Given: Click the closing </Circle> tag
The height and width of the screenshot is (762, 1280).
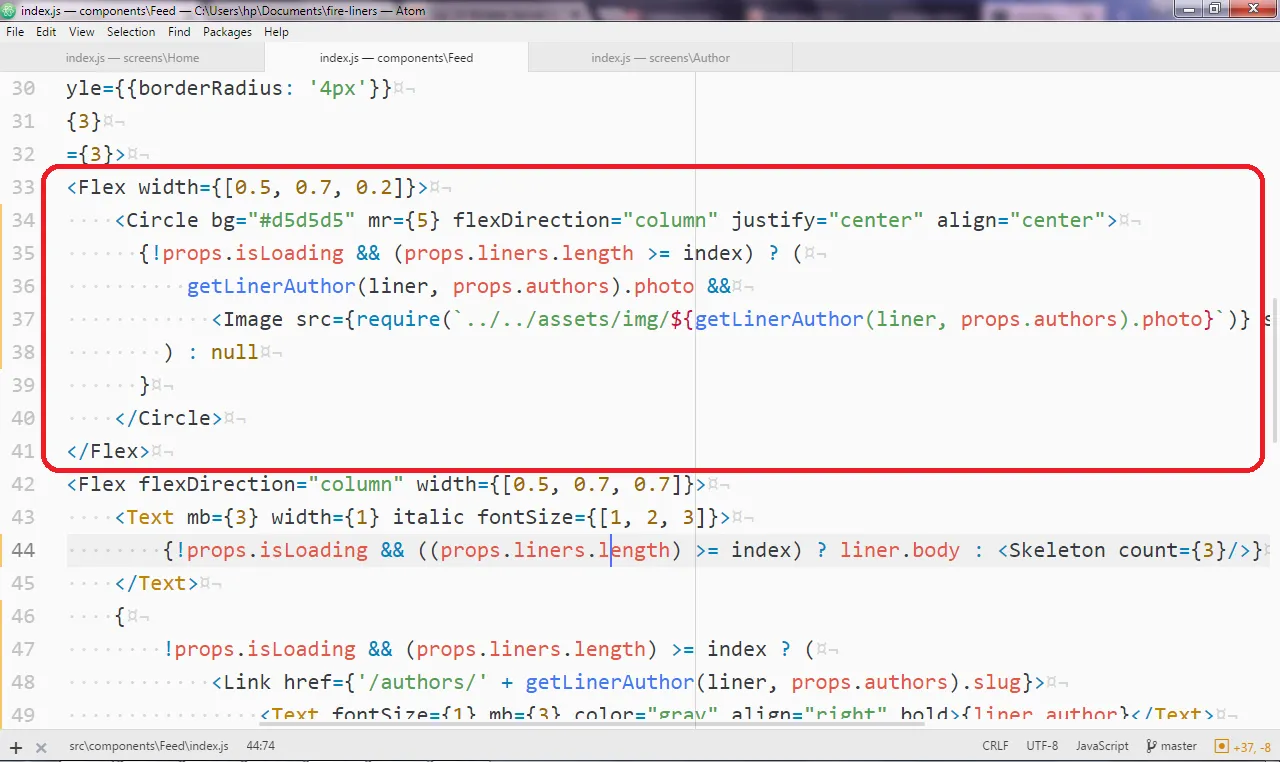Looking at the screenshot, I should pyautogui.click(x=168, y=418).
